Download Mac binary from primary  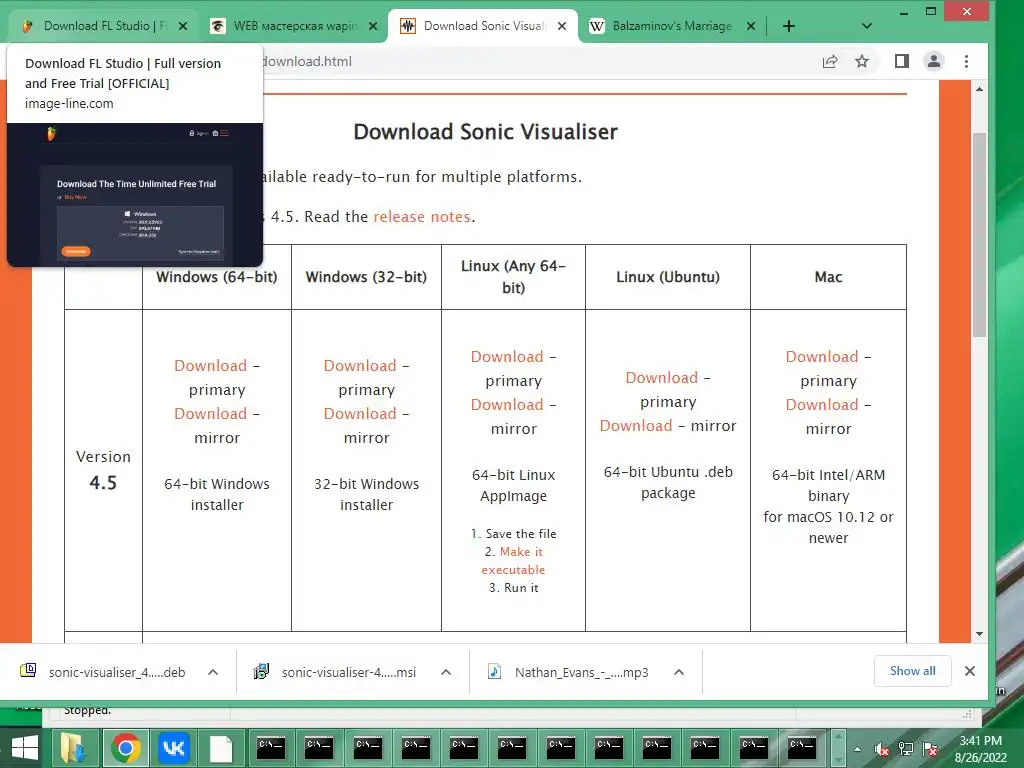coord(822,357)
